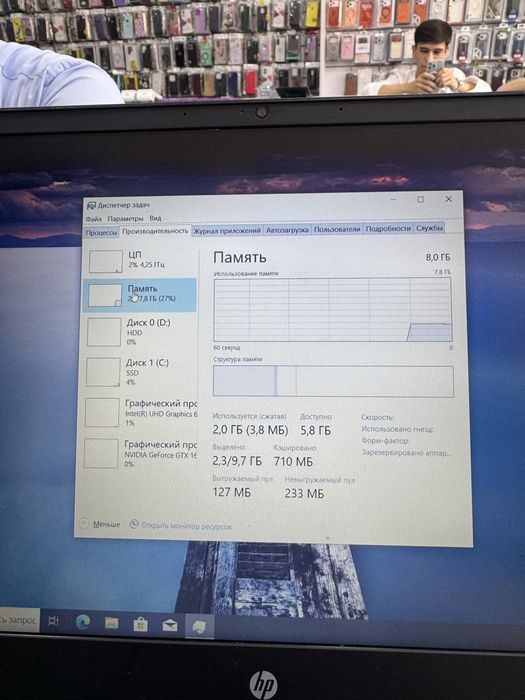Select the Производительность tab
Viewport: 525px width, 700px height.
[x=155, y=231]
